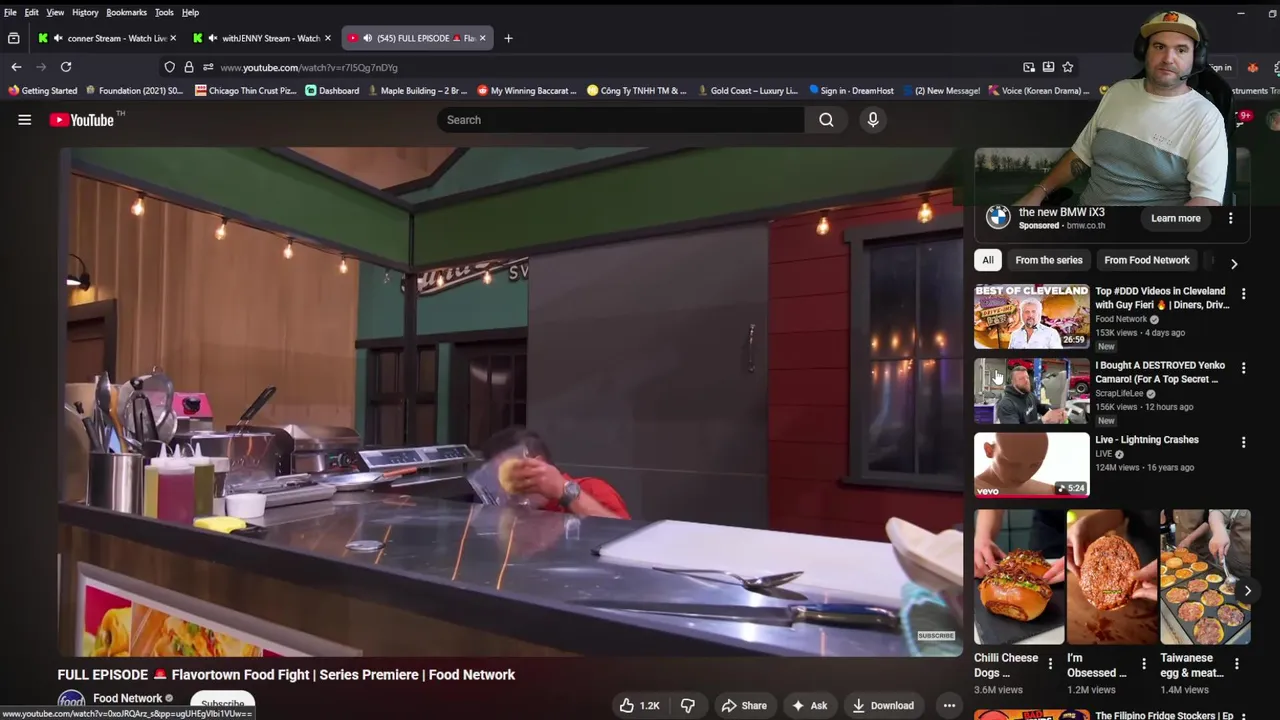Click the install/download page icon in address bar
1280x720 pixels.
point(1048,67)
